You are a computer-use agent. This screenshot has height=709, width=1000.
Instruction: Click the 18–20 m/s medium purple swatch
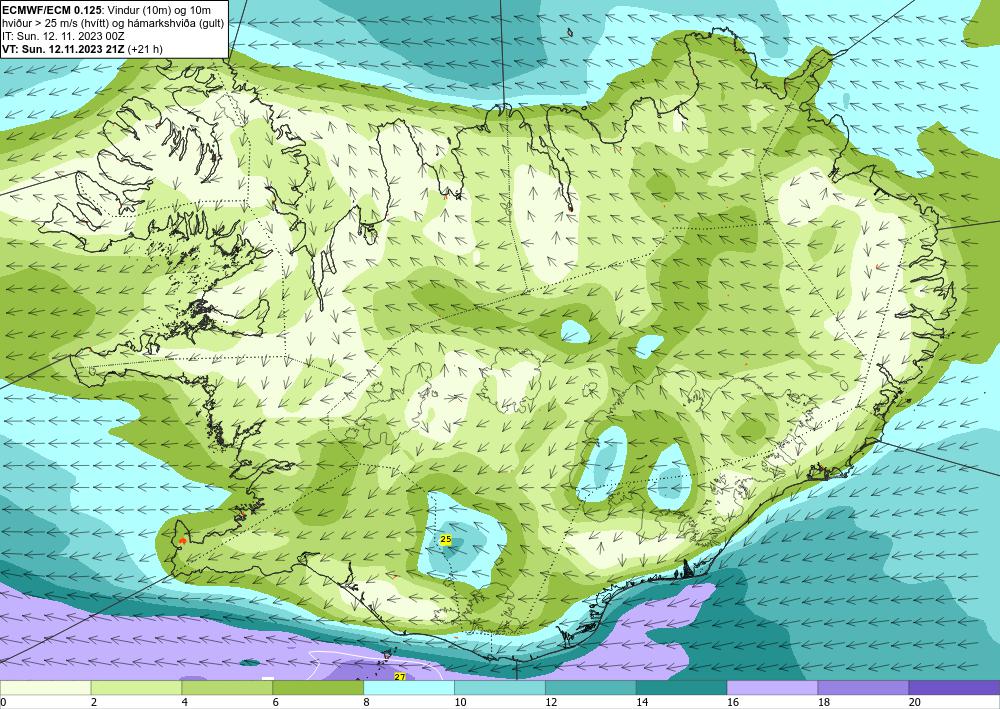click(863, 688)
